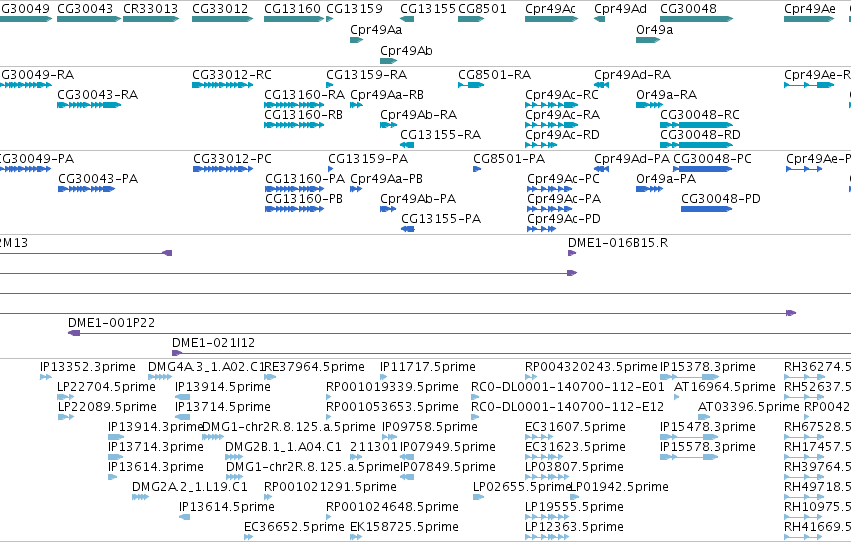
Task: Click gene feature CG13160
Action: [294, 19]
